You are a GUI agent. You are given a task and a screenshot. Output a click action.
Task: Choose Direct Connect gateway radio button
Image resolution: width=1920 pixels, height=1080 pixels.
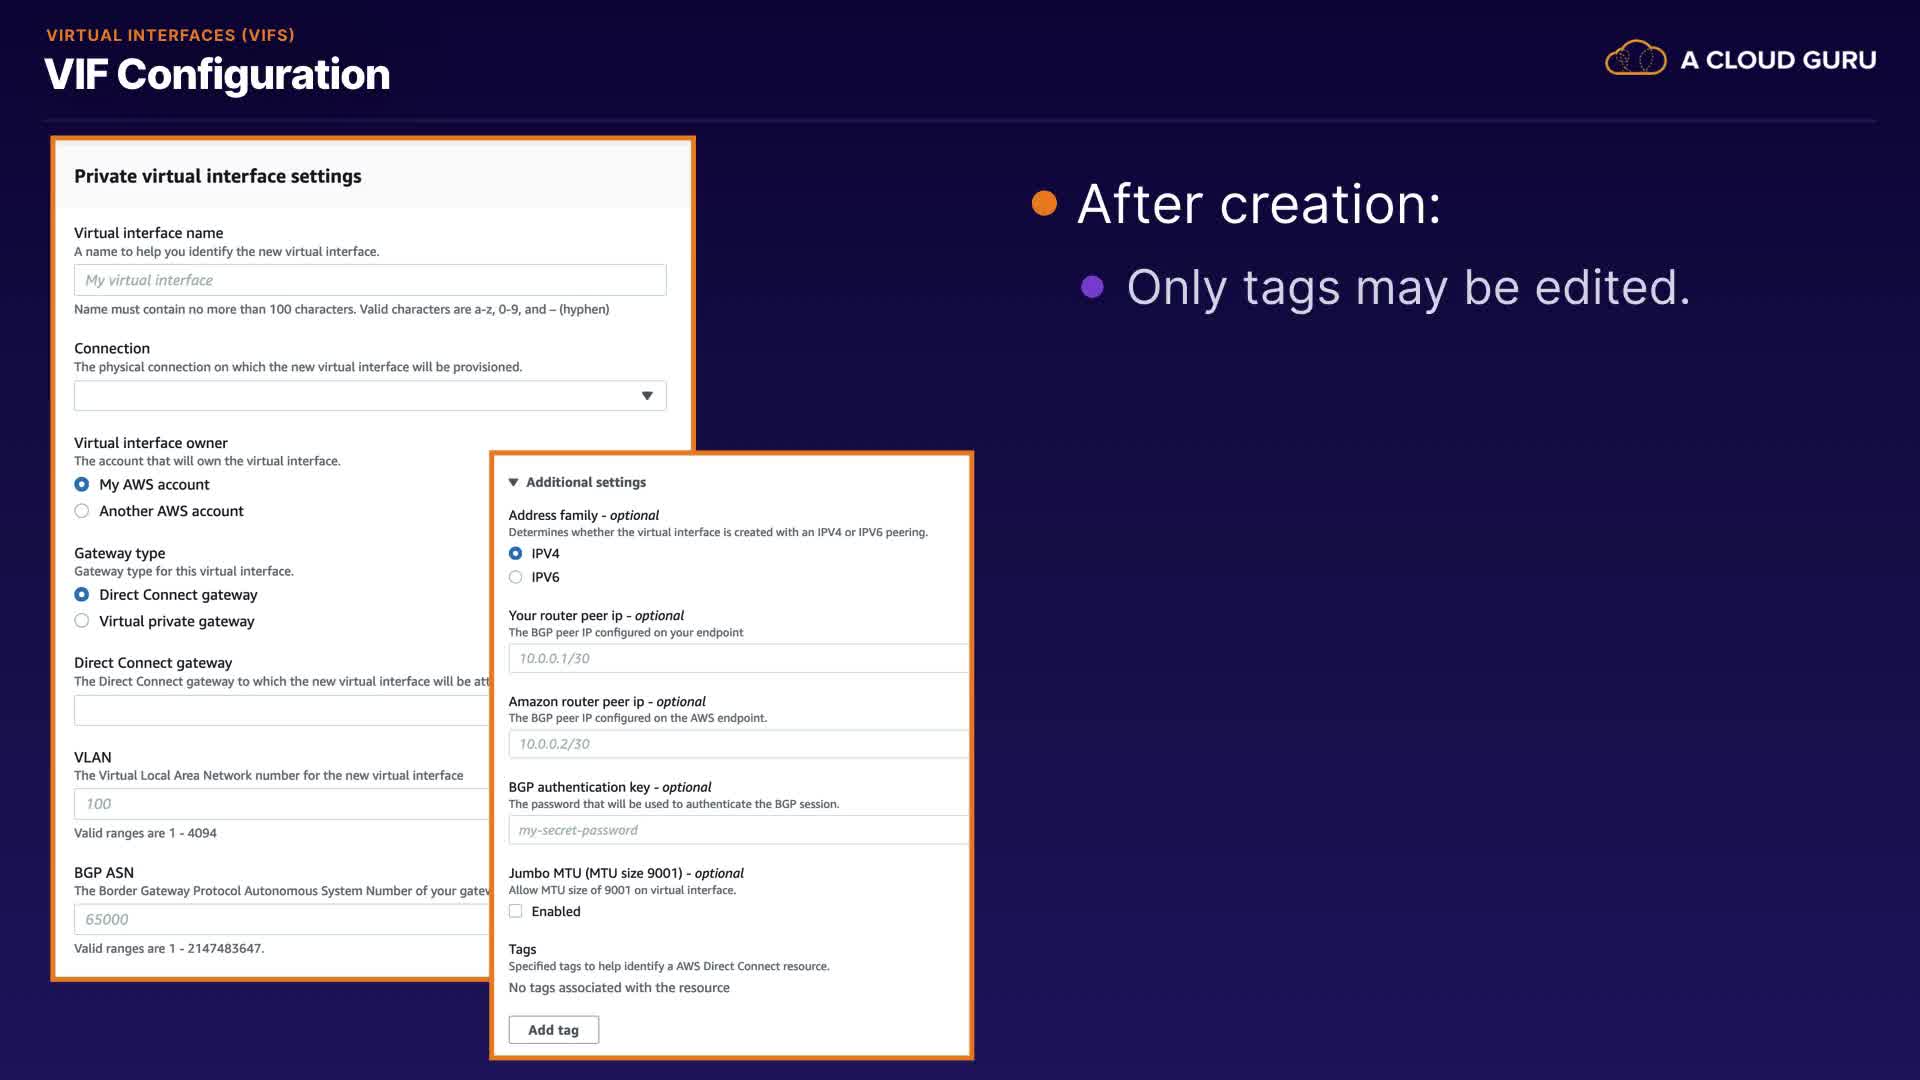click(82, 595)
